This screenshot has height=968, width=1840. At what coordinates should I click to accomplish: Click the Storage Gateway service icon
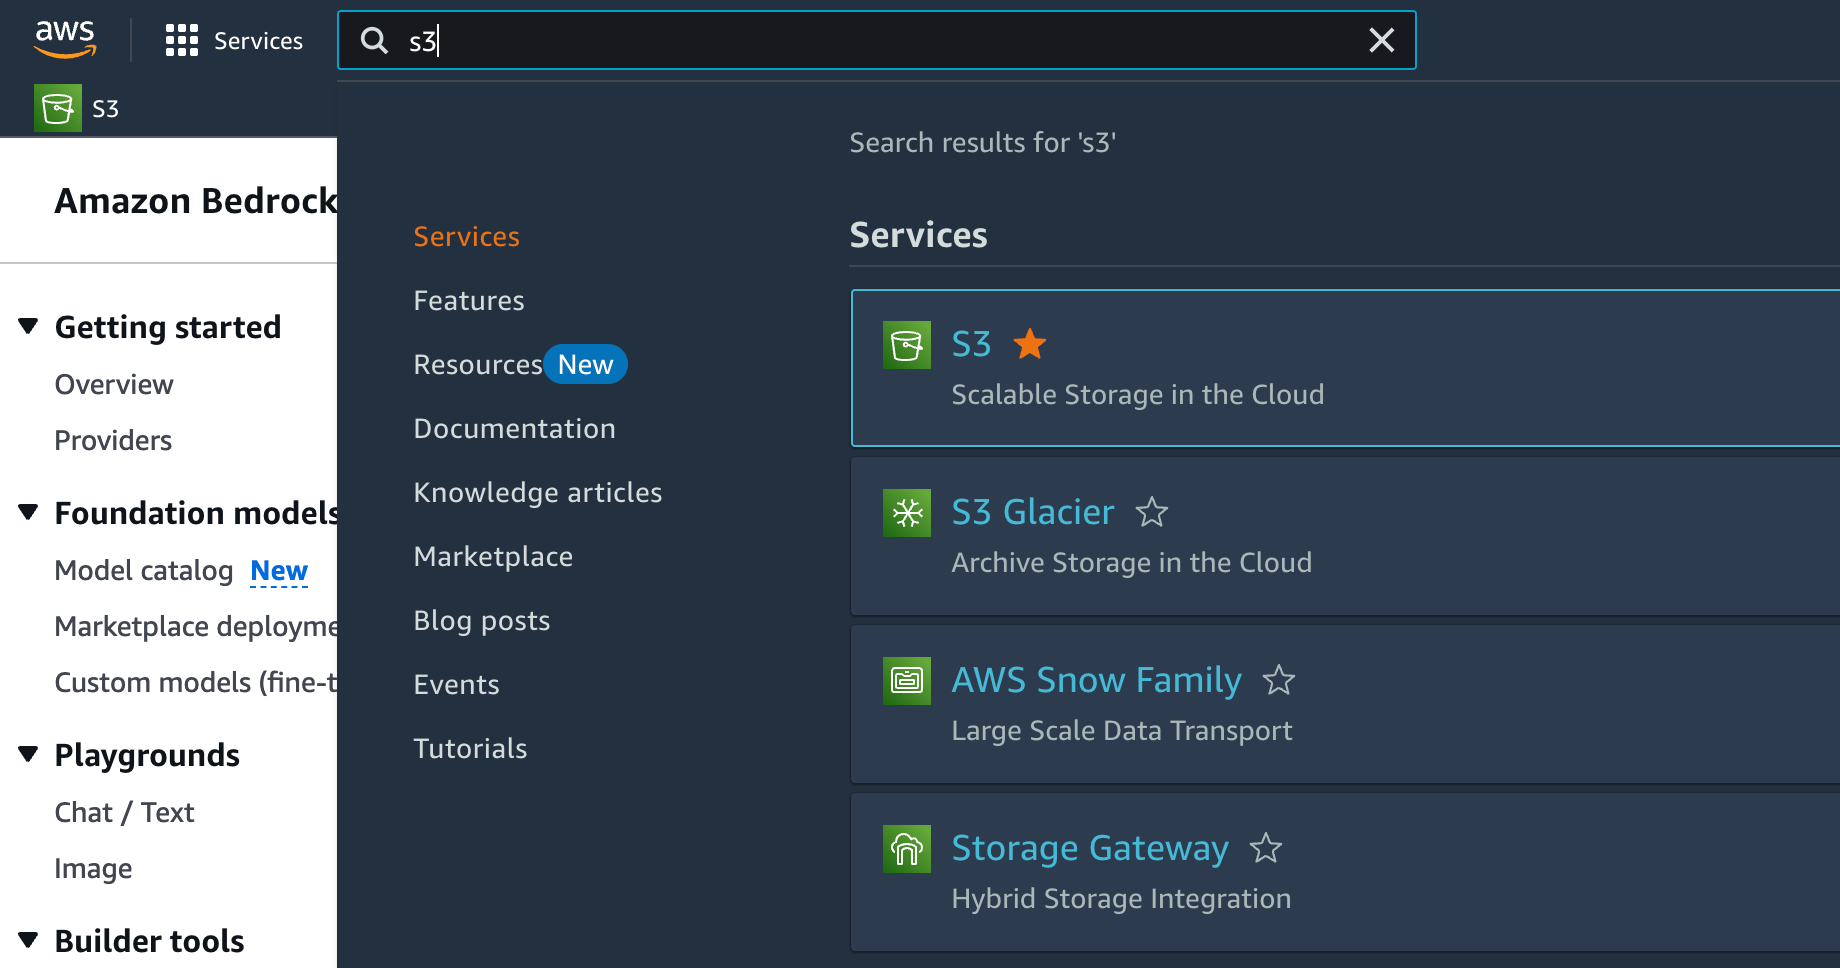click(907, 849)
